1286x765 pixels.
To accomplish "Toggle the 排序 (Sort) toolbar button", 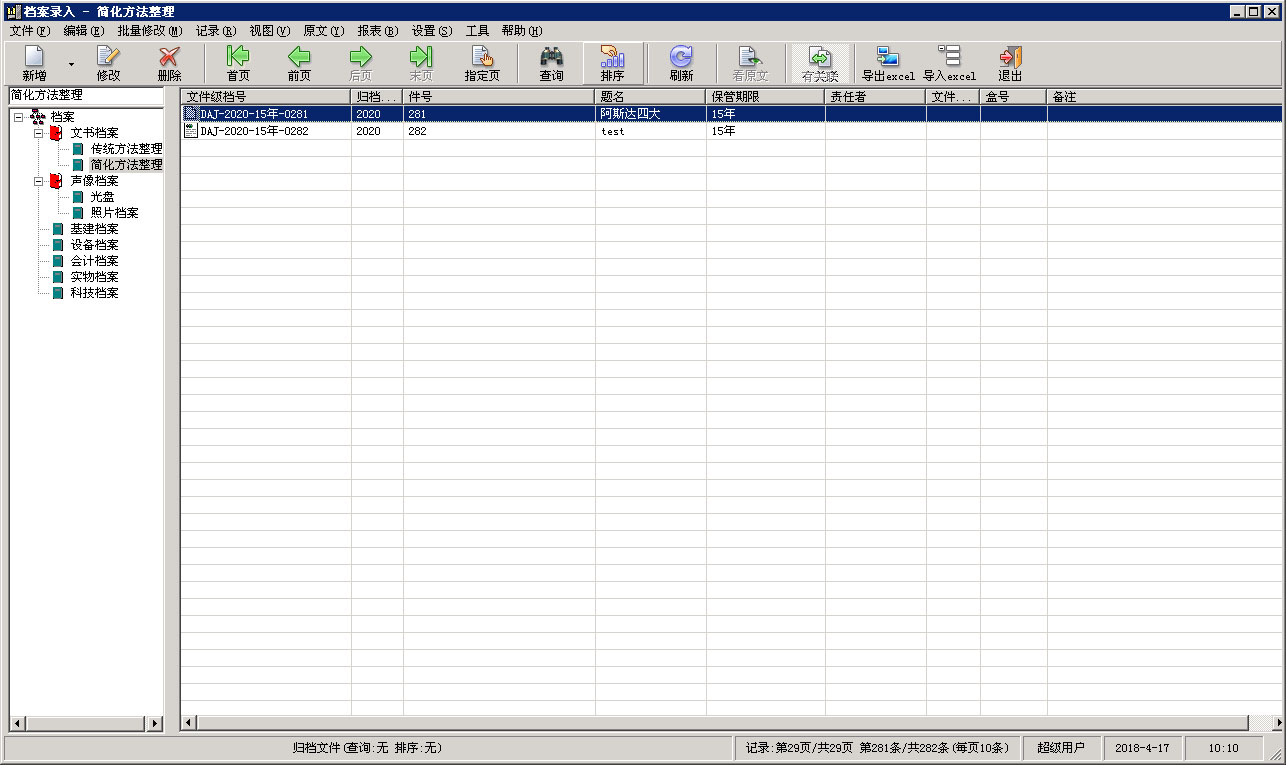I will [612, 63].
